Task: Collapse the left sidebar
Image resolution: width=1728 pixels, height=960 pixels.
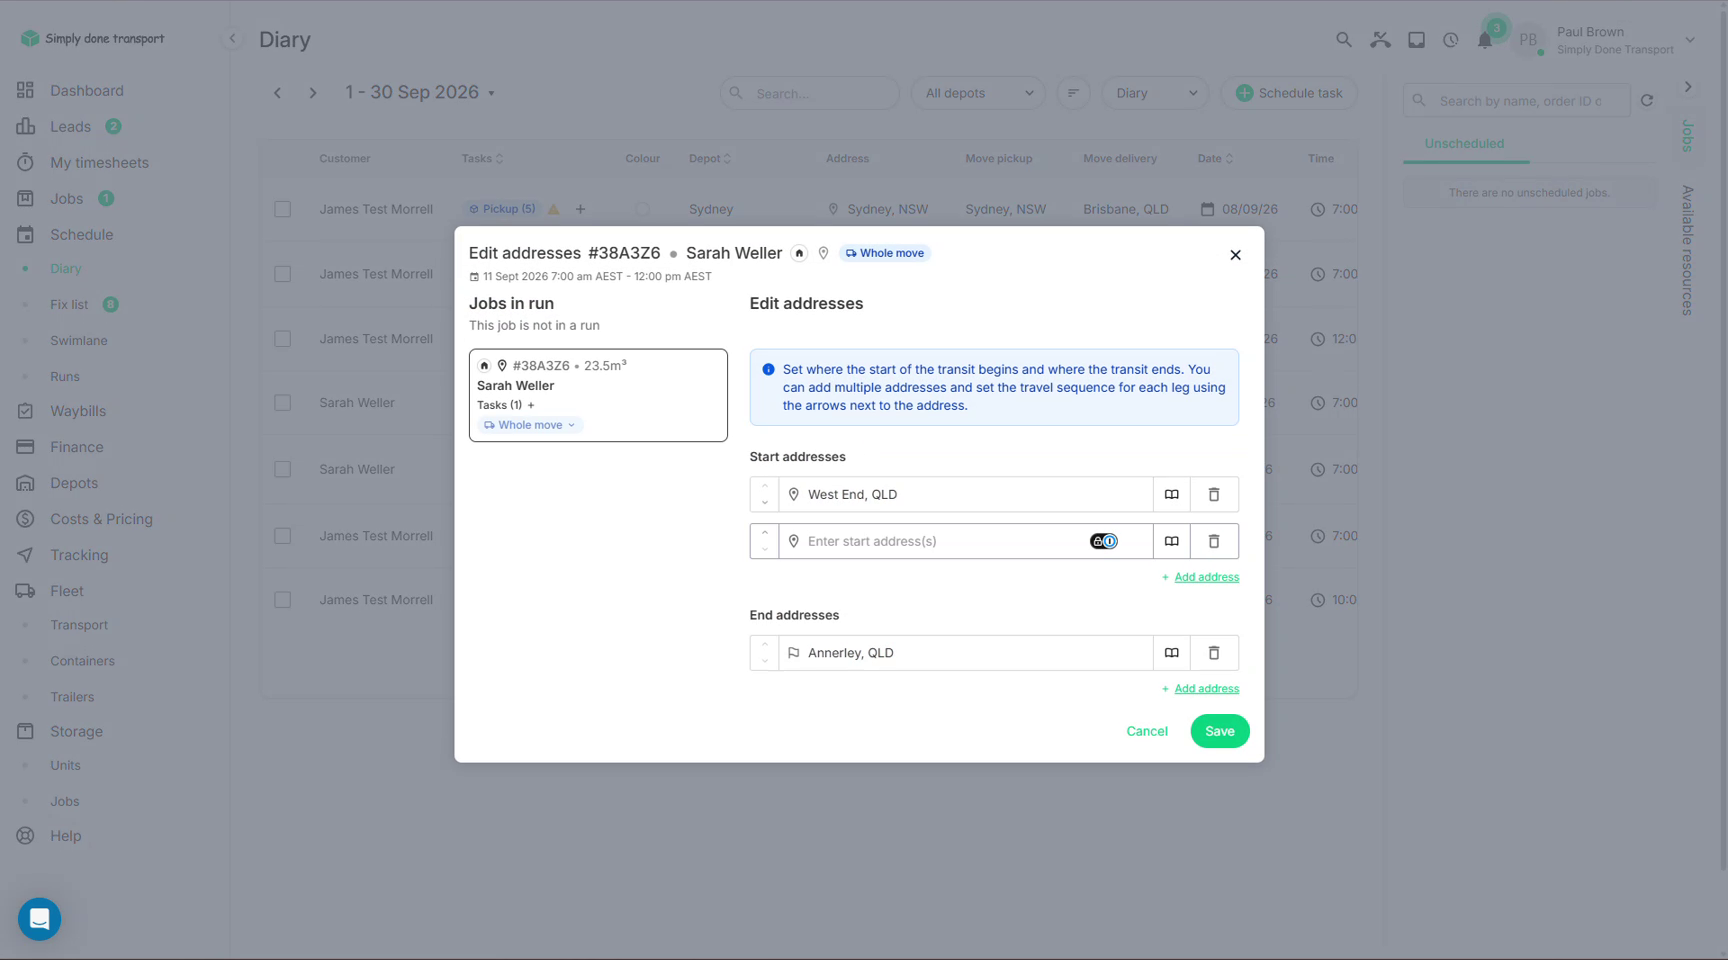Action: click(x=232, y=39)
